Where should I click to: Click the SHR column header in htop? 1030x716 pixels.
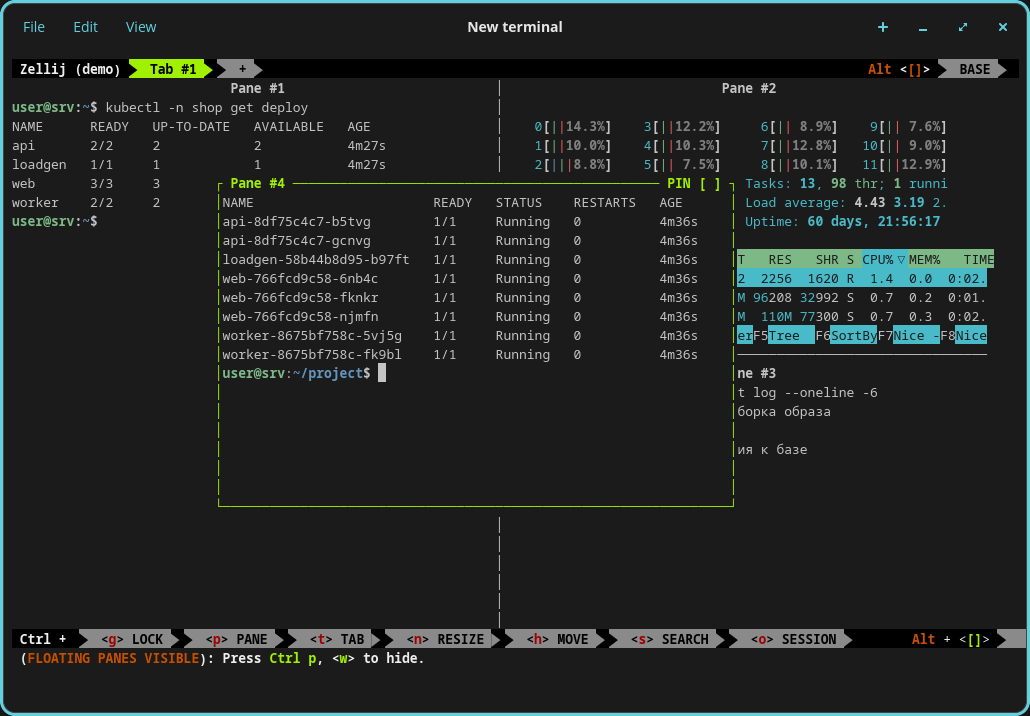tap(827, 259)
